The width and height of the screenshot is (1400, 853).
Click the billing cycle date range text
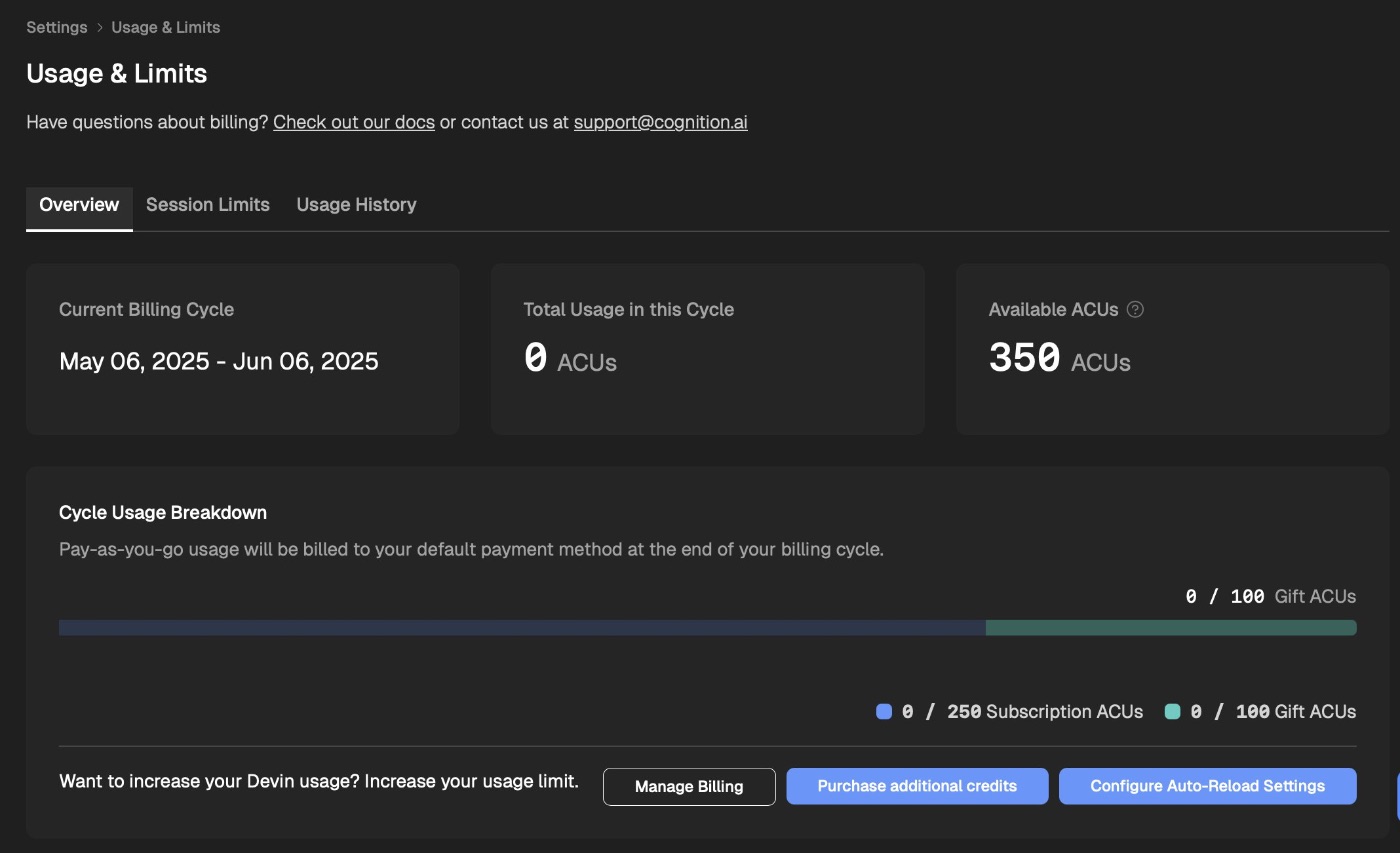pyautogui.click(x=219, y=361)
